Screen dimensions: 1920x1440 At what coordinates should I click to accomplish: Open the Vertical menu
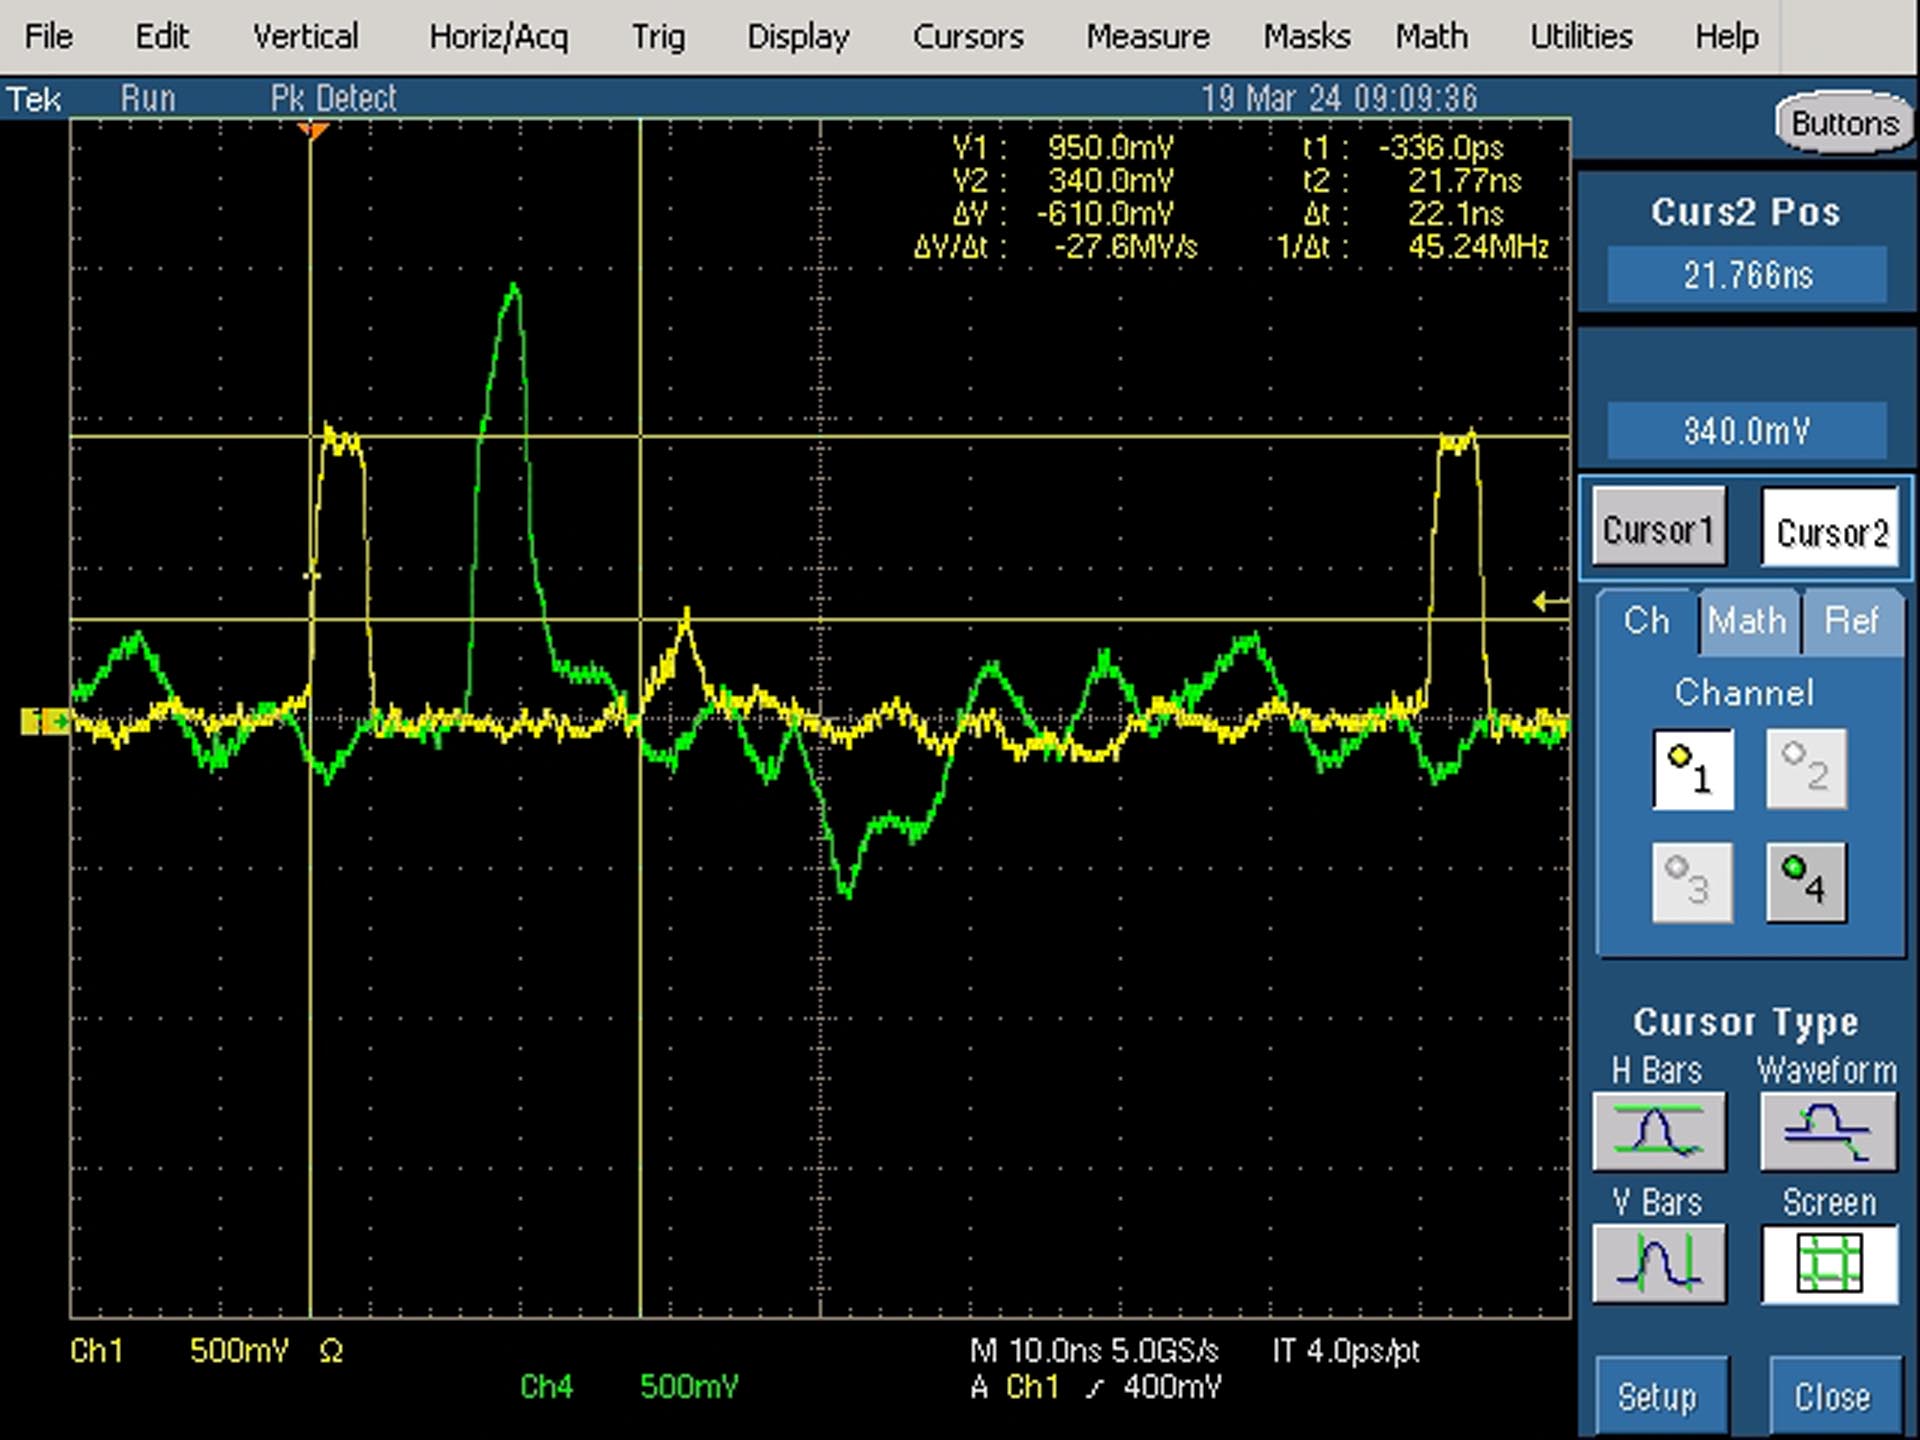(305, 37)
